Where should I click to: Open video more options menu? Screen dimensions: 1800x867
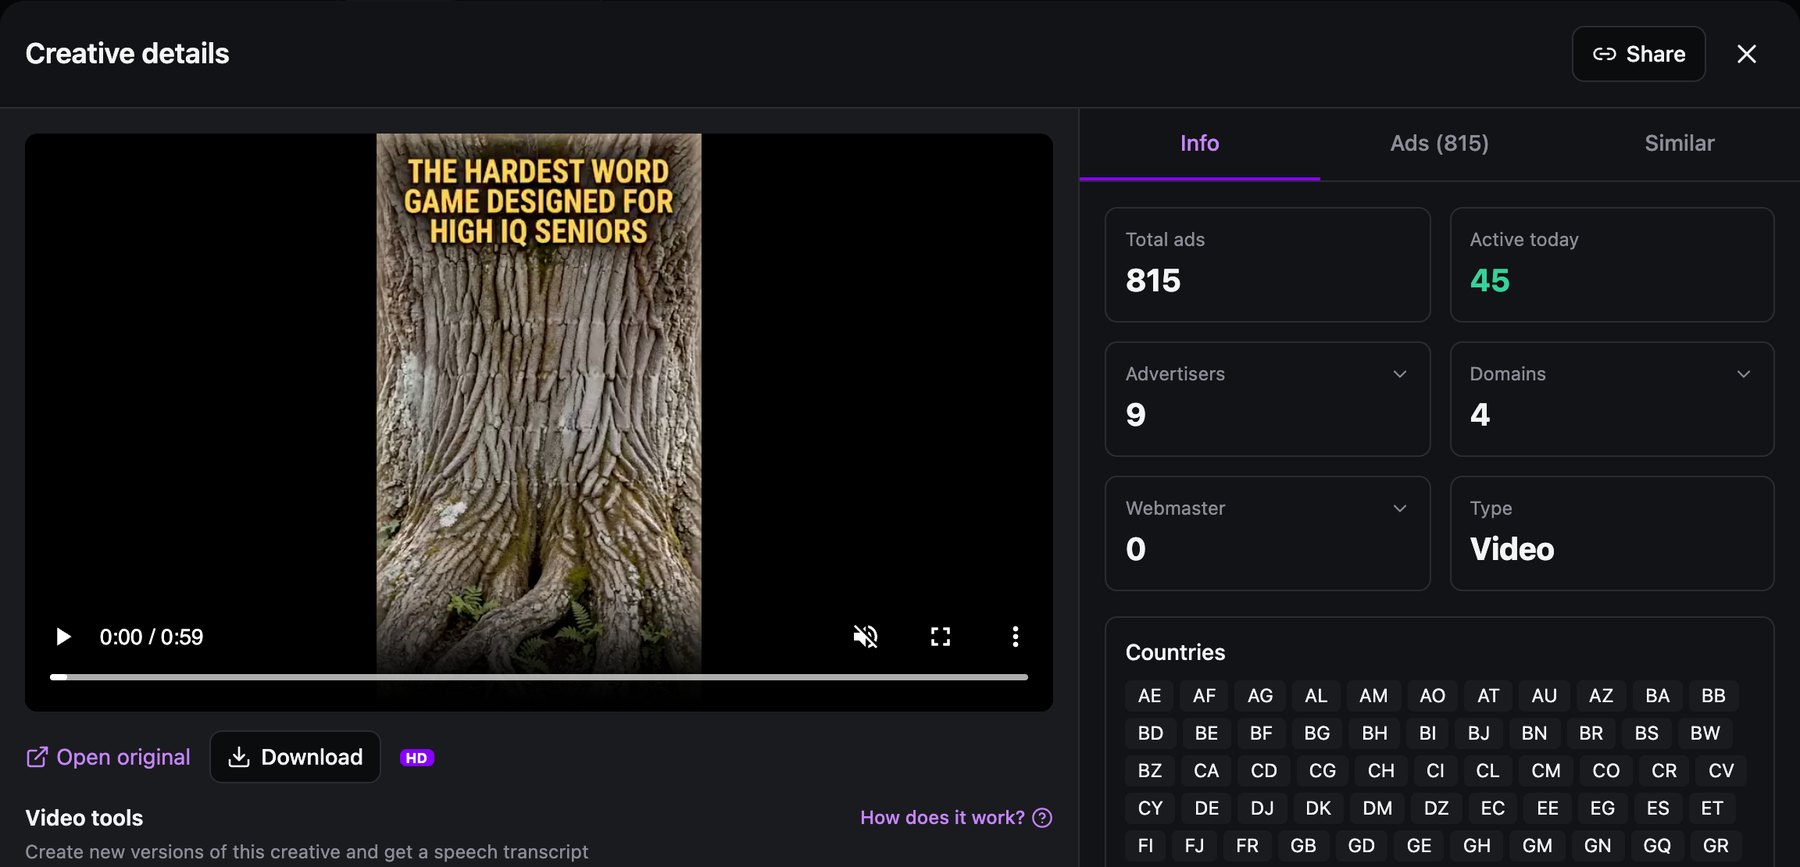[x=1015, y=637]
